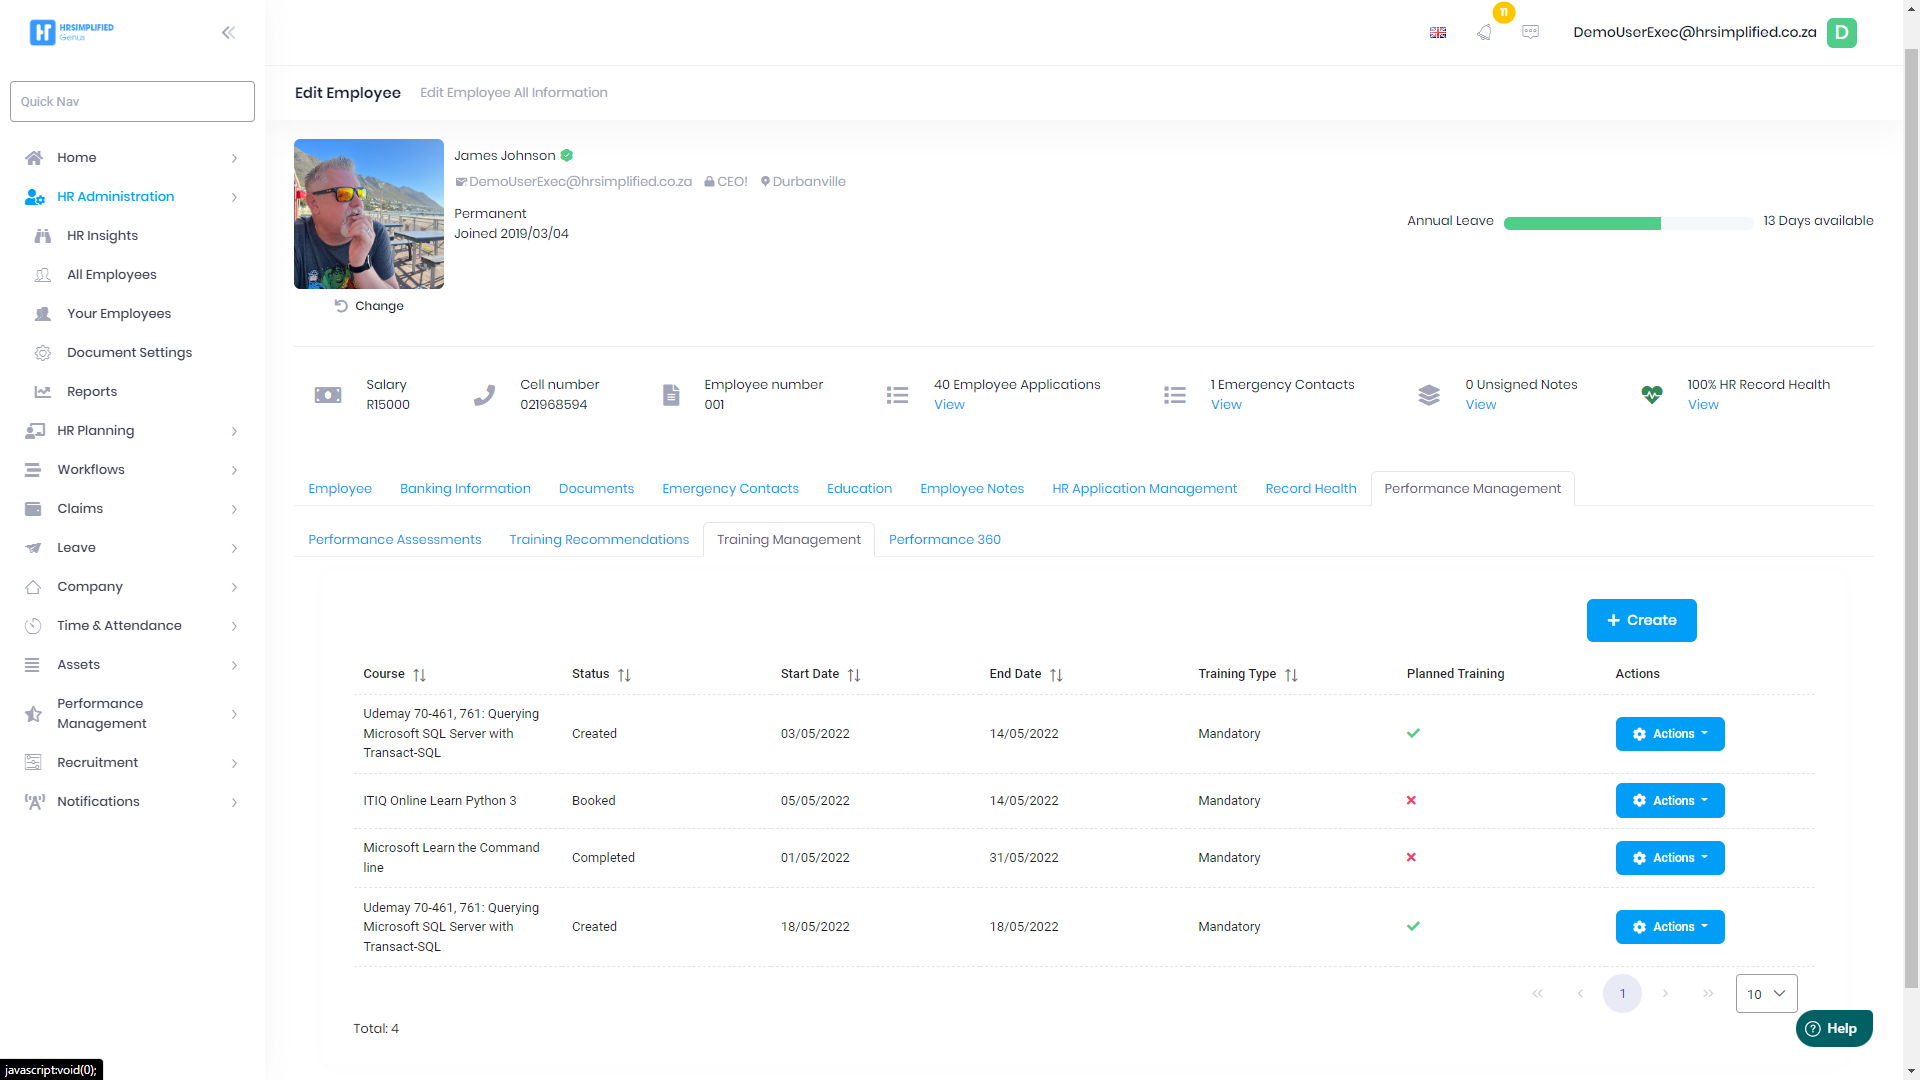View the 40 Employee Applications link
This screenshot has width=1920, height=1080.
[949, 405]
